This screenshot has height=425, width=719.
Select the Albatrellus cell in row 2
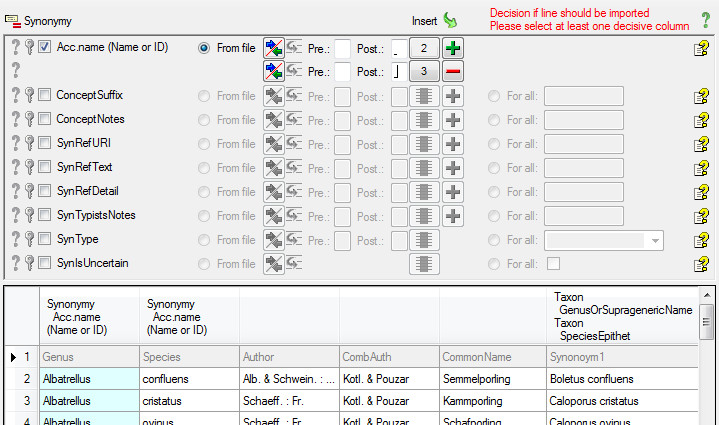point(89,380)
